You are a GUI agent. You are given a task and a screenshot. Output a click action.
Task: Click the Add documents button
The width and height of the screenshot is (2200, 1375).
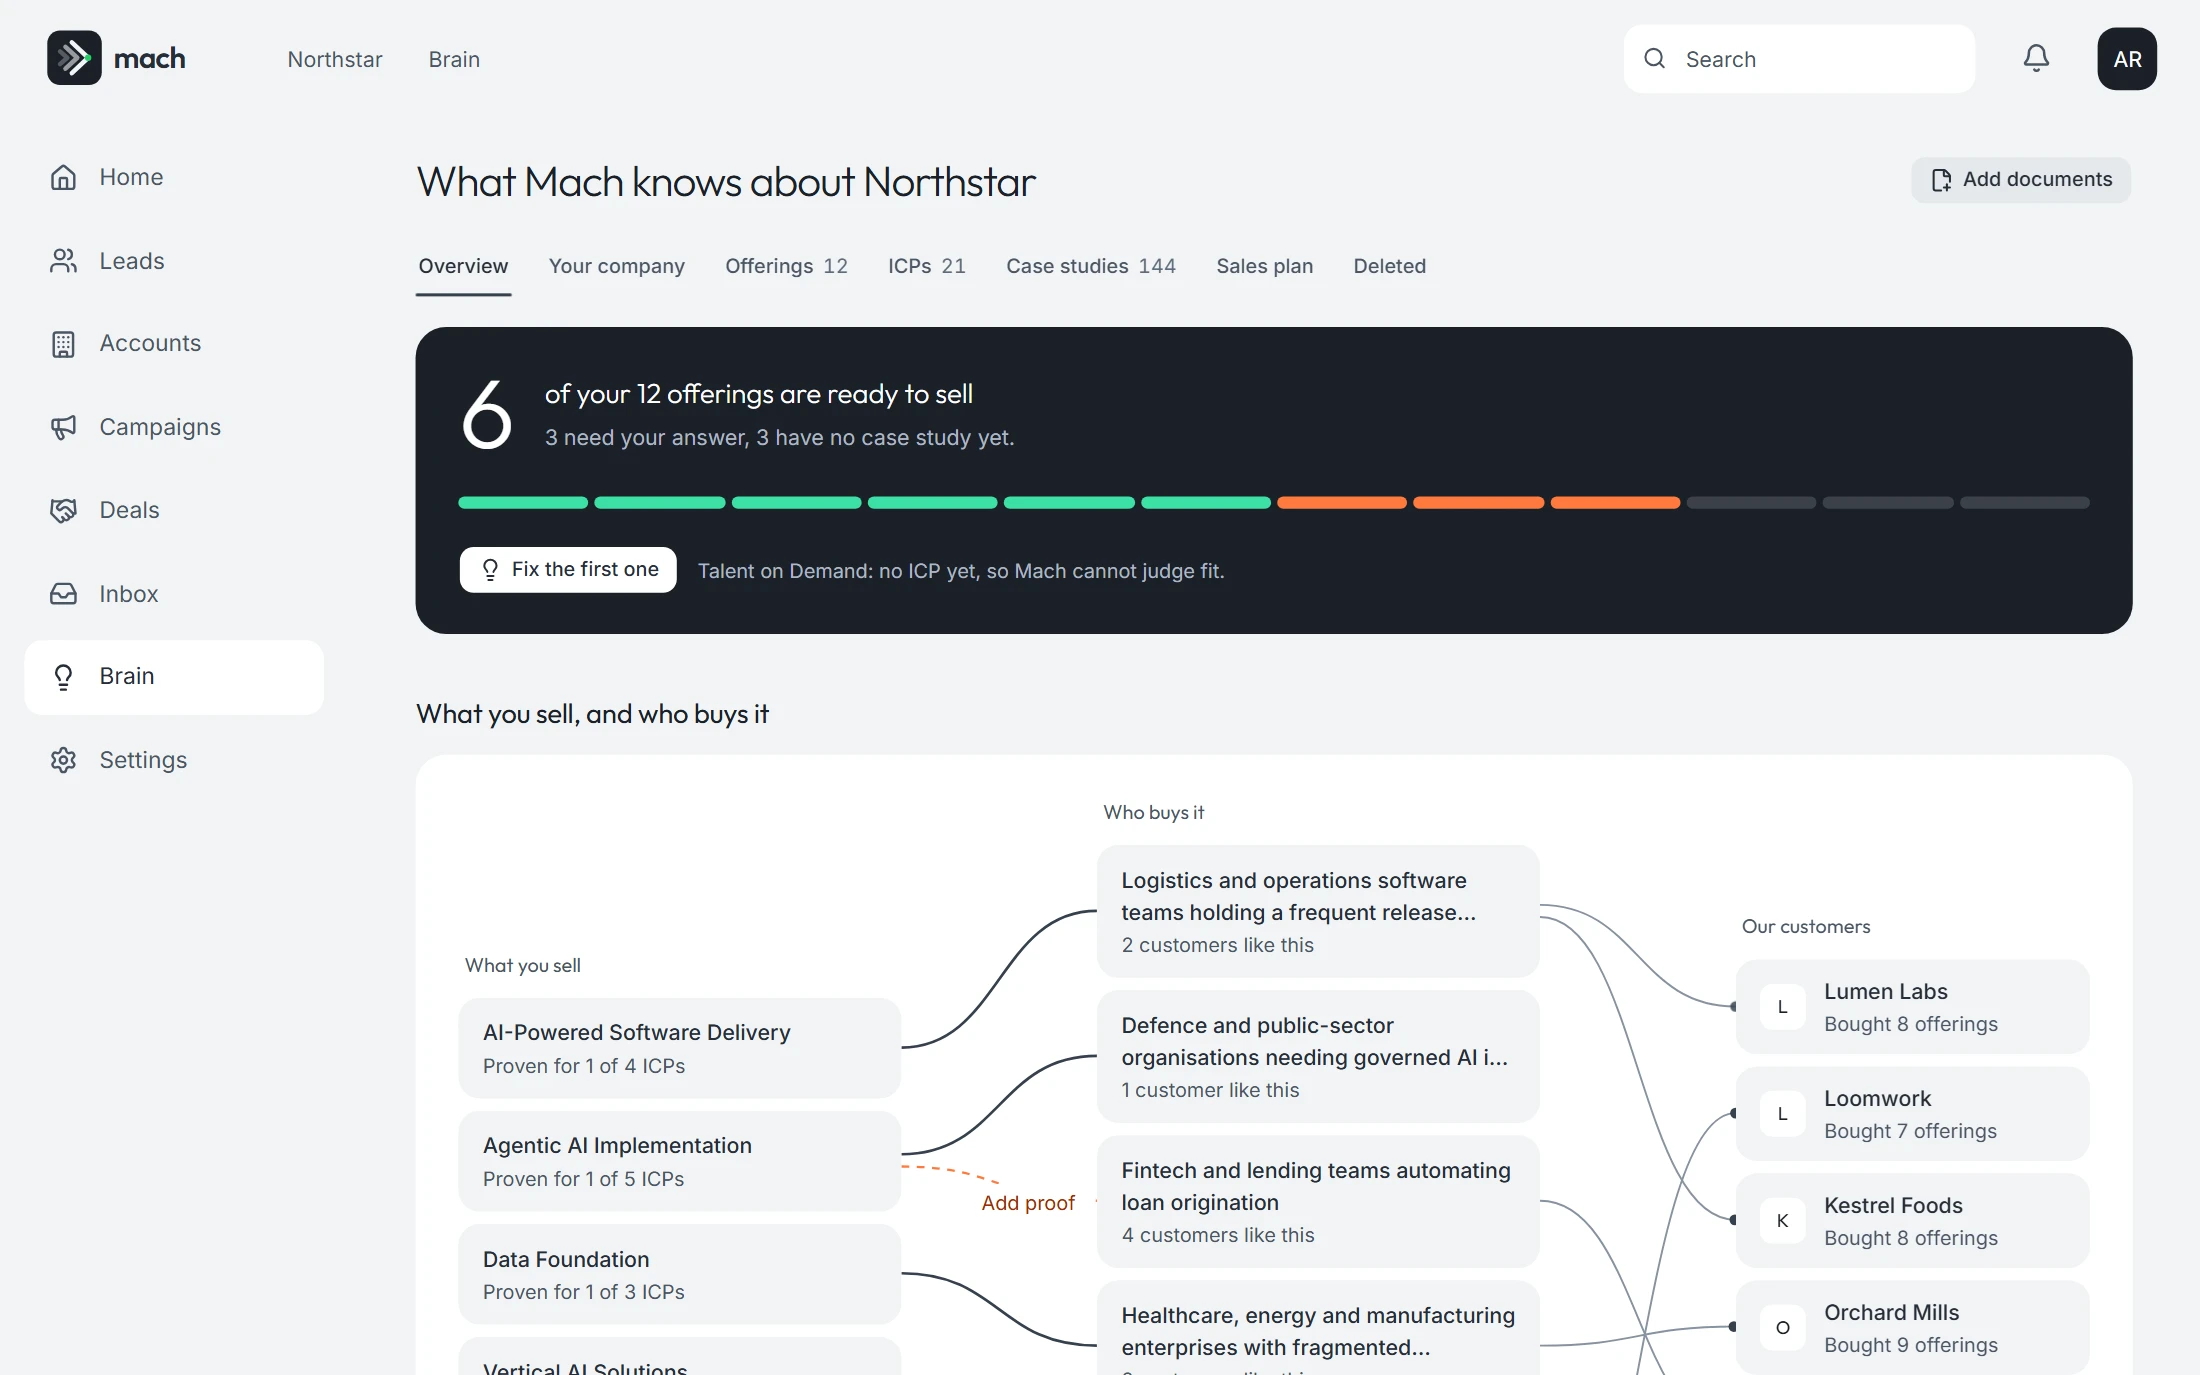tap(2021, 180)
